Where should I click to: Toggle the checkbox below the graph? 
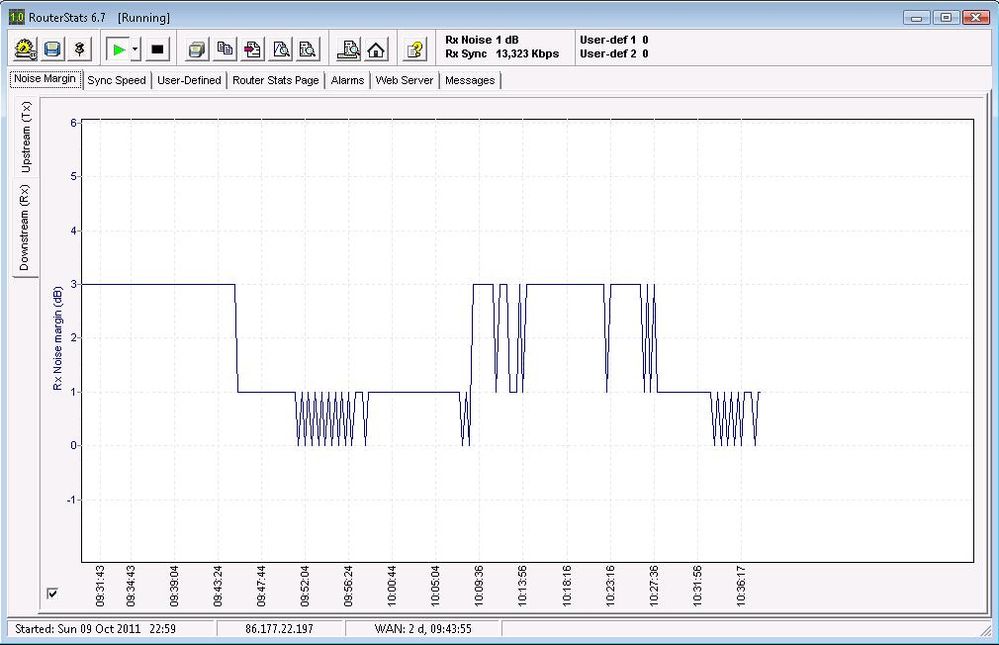pyautogui.click(x=53, y=594)
